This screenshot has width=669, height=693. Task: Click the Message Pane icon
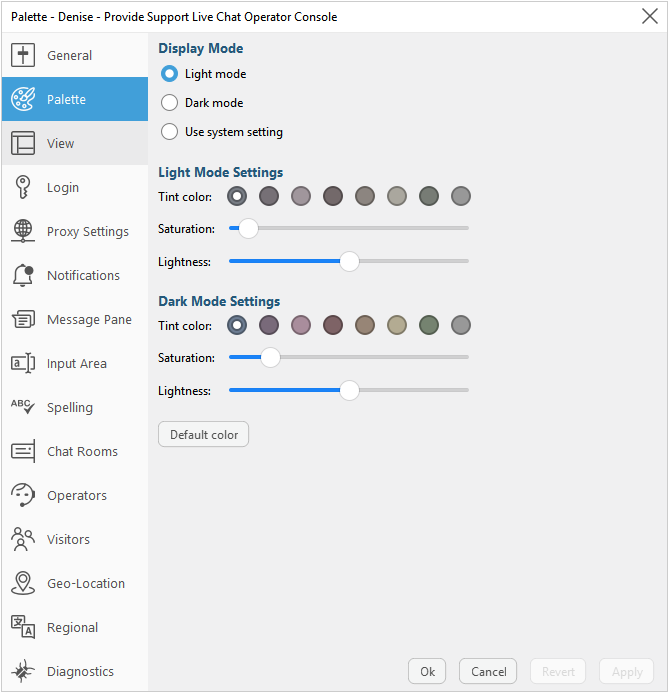click(x=23, y=319)
